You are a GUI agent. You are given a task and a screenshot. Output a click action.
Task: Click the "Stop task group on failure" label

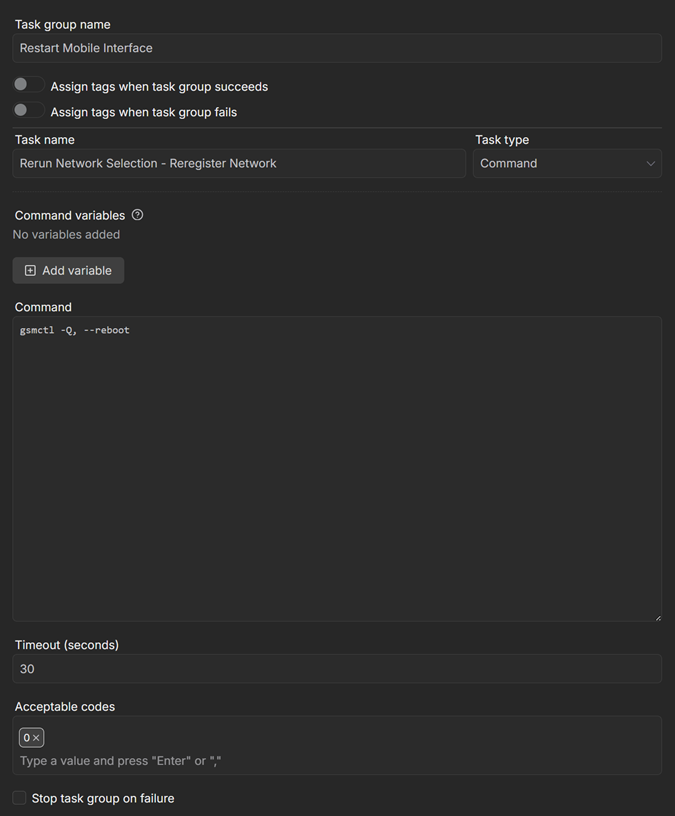click(103, 798)
